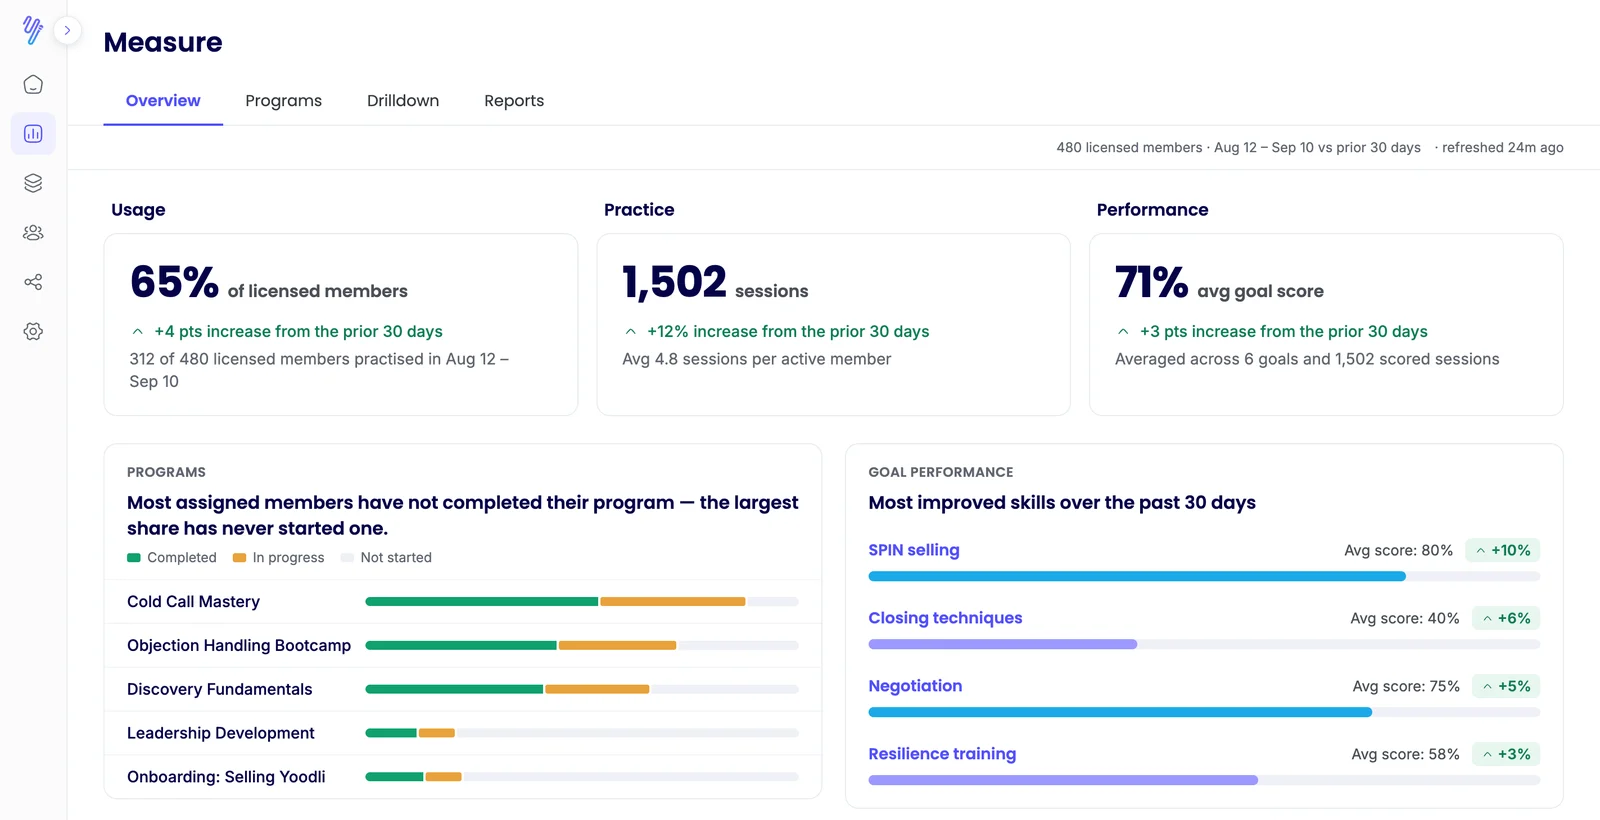
Task: Select the Cold Call Mastery program row
Action: (x=463, y=601)
